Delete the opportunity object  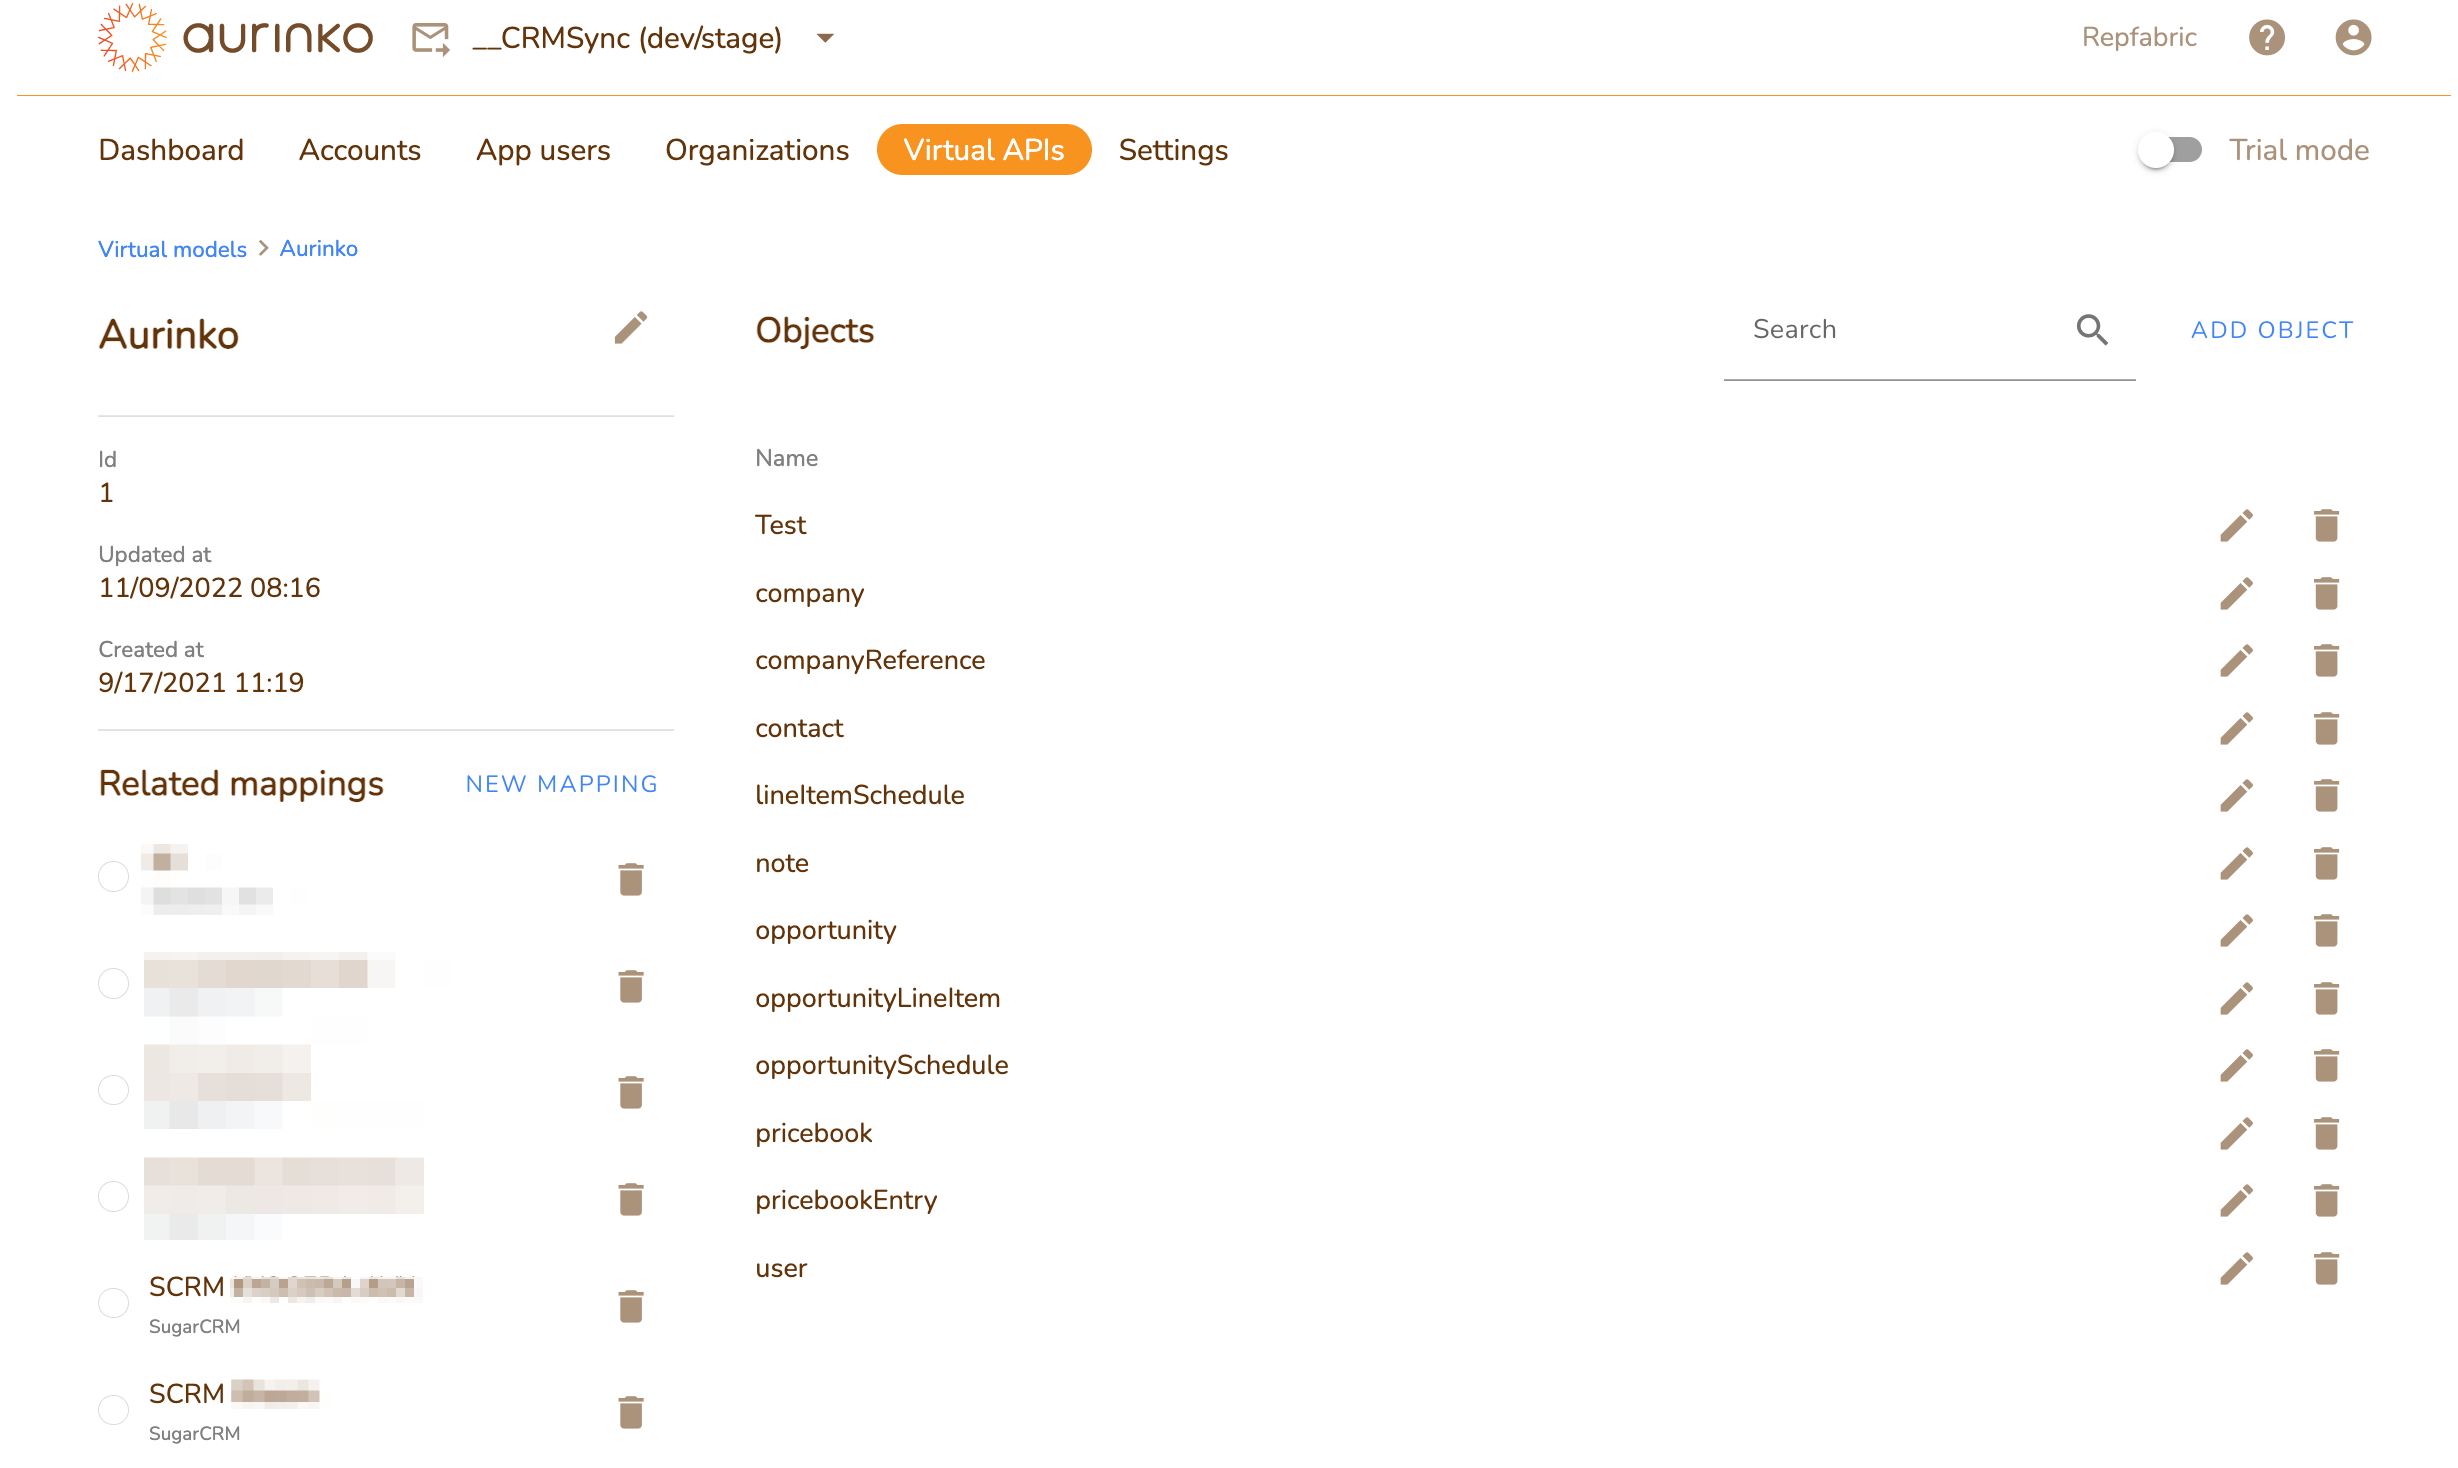(x=2326, y=930)
